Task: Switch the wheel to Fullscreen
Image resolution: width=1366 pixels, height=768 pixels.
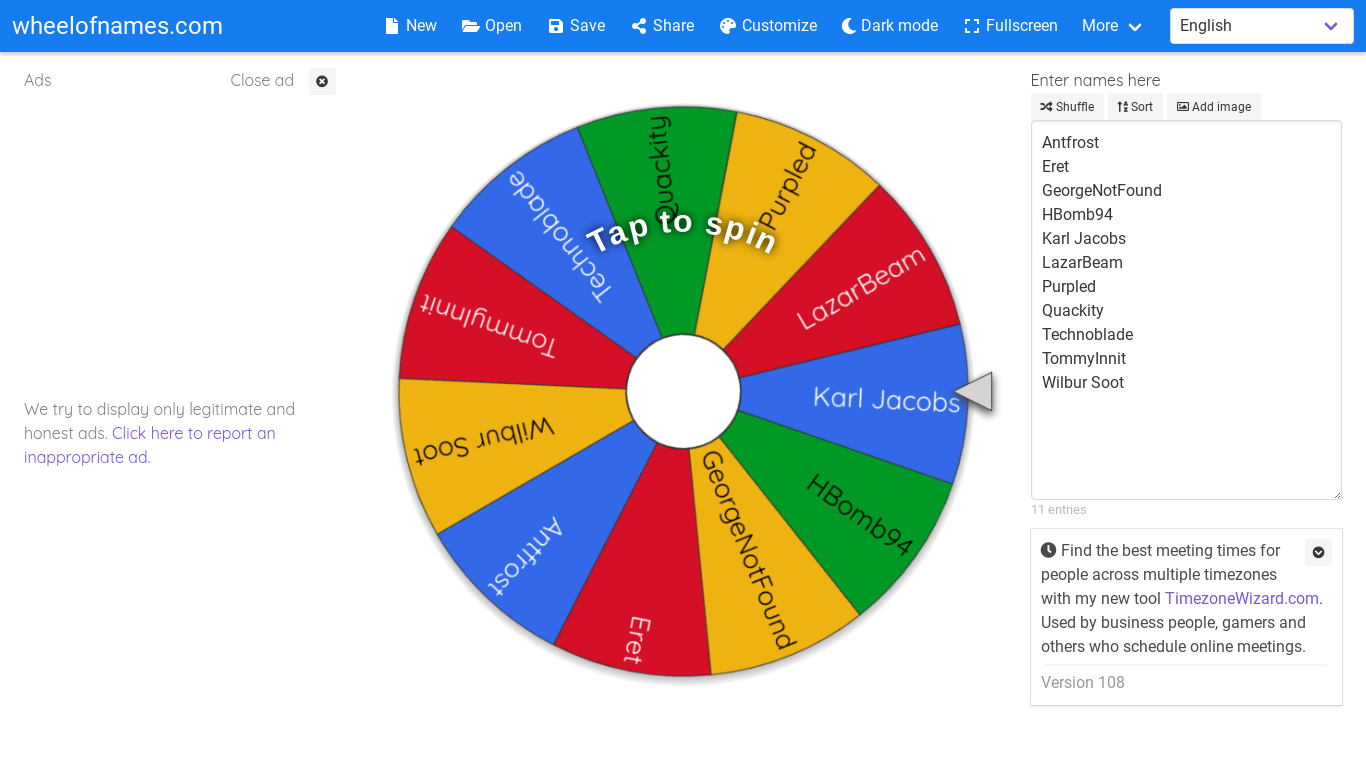Action: [x=1011, y=26]
